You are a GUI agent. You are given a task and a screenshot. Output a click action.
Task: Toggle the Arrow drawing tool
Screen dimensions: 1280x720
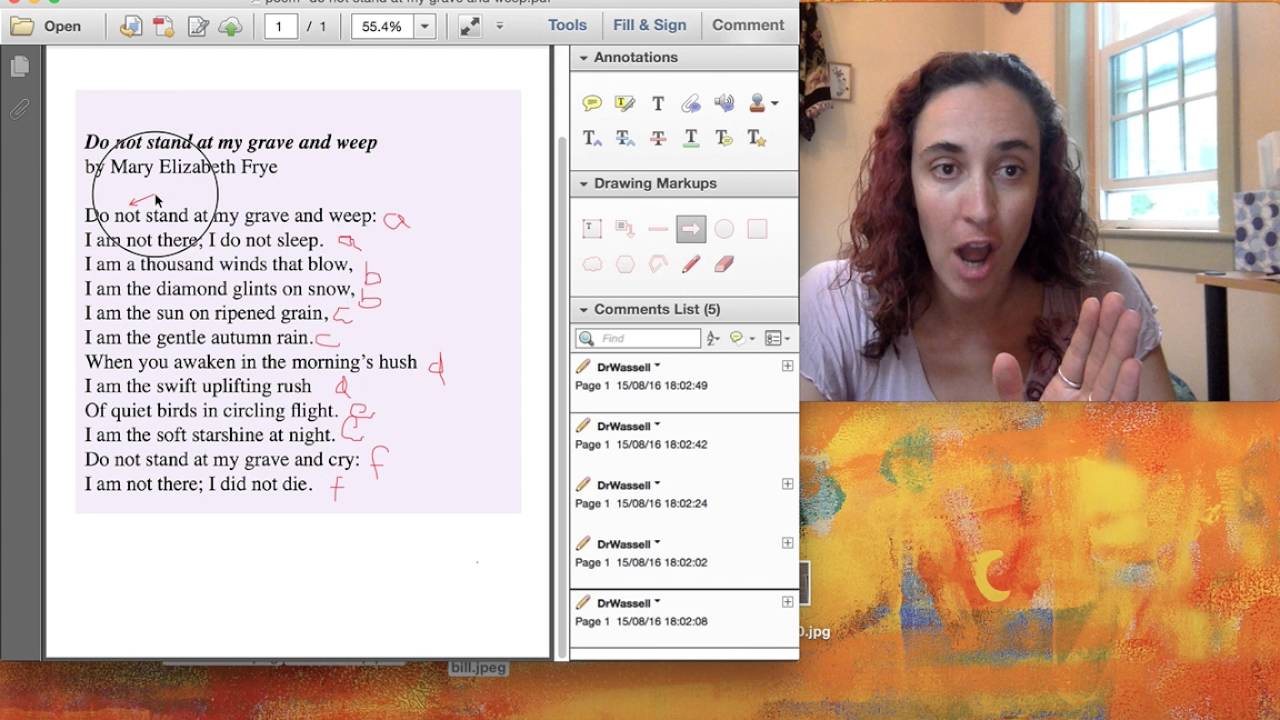click(x=691, y=229)
